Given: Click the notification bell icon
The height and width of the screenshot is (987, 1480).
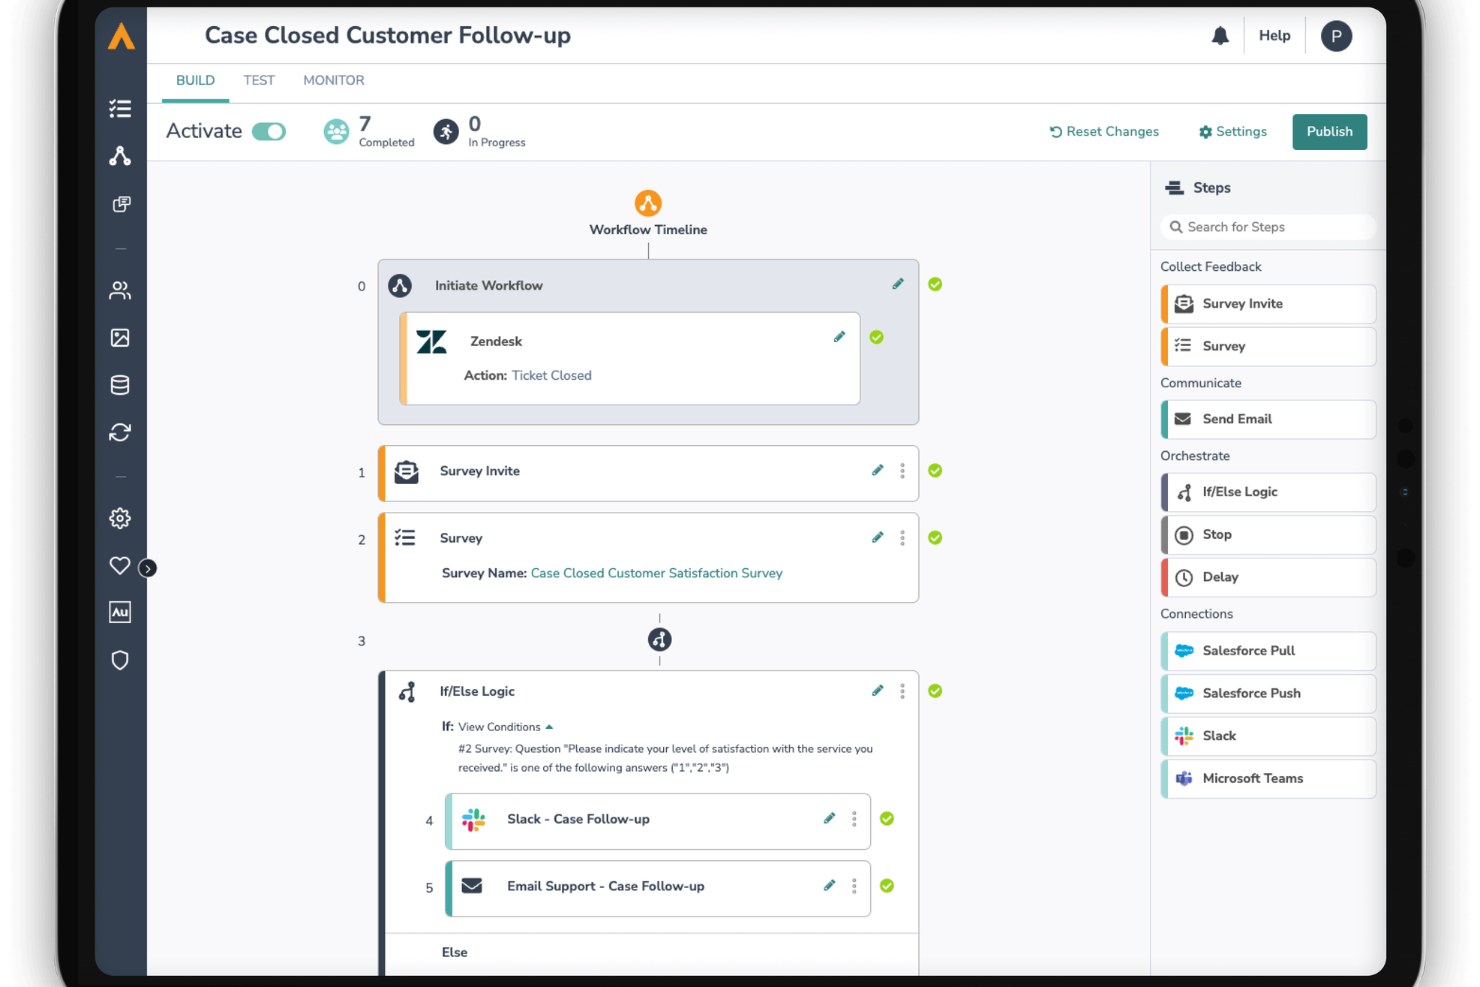Looking at the screenshot, I should [x=1219, y=35].
